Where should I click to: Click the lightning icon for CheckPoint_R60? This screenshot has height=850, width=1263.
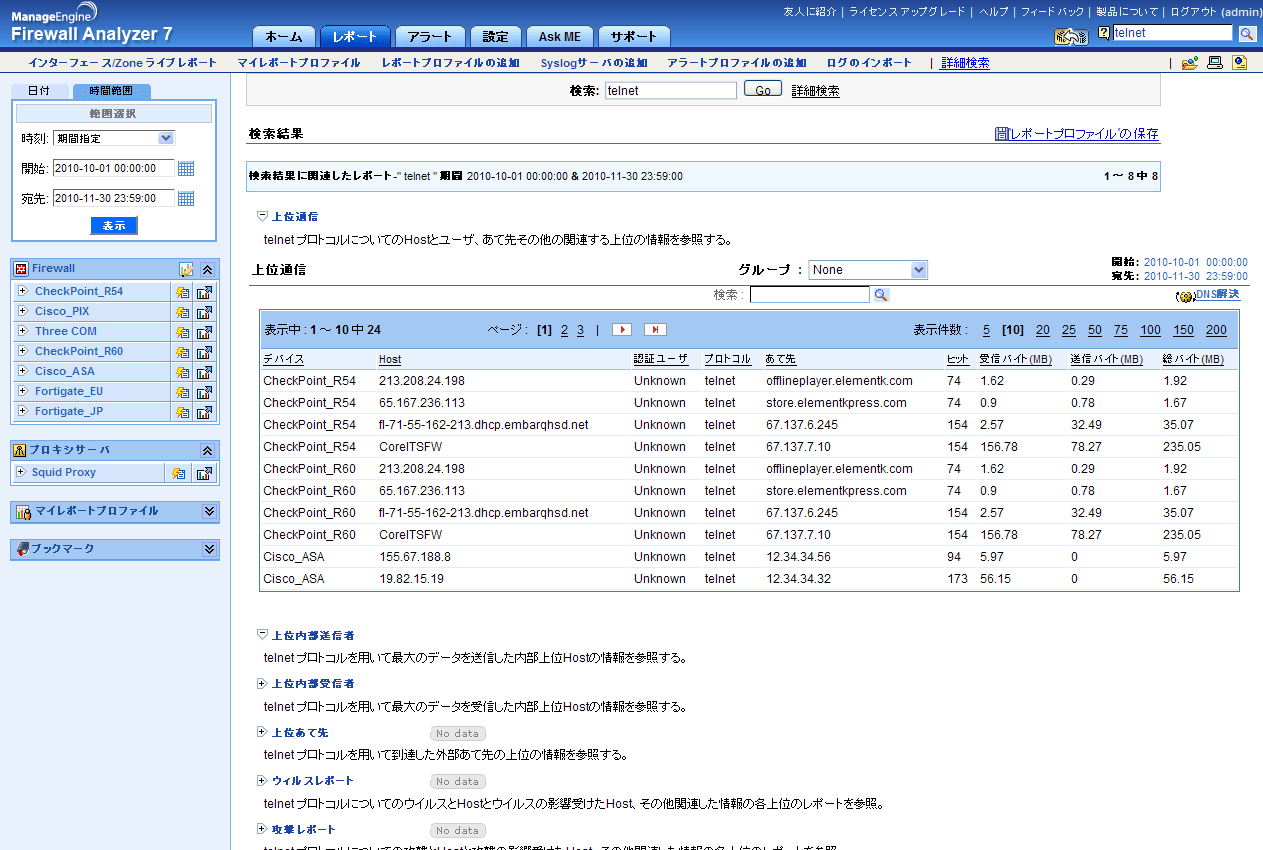pos(182,352)
